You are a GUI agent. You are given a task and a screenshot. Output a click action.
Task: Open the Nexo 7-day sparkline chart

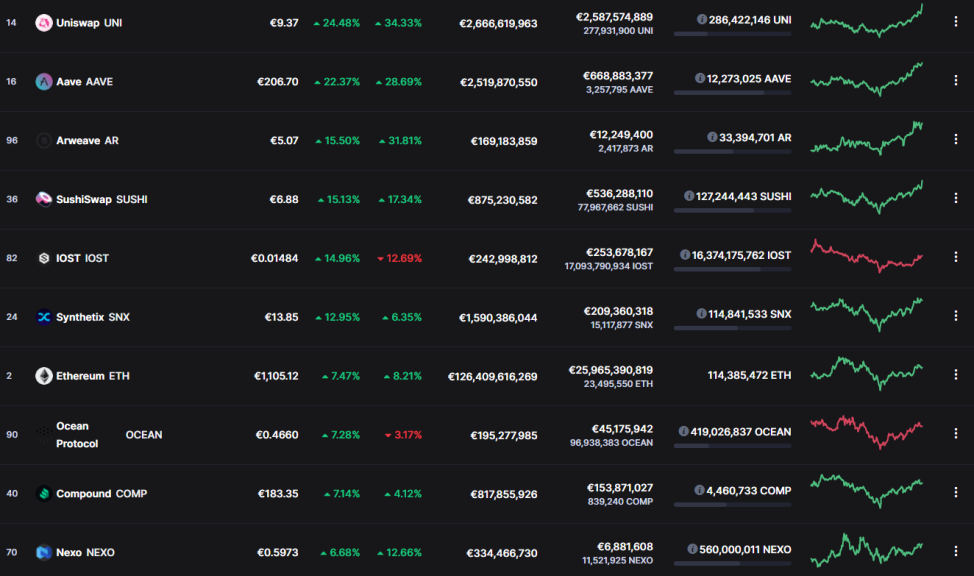(867, 550)
